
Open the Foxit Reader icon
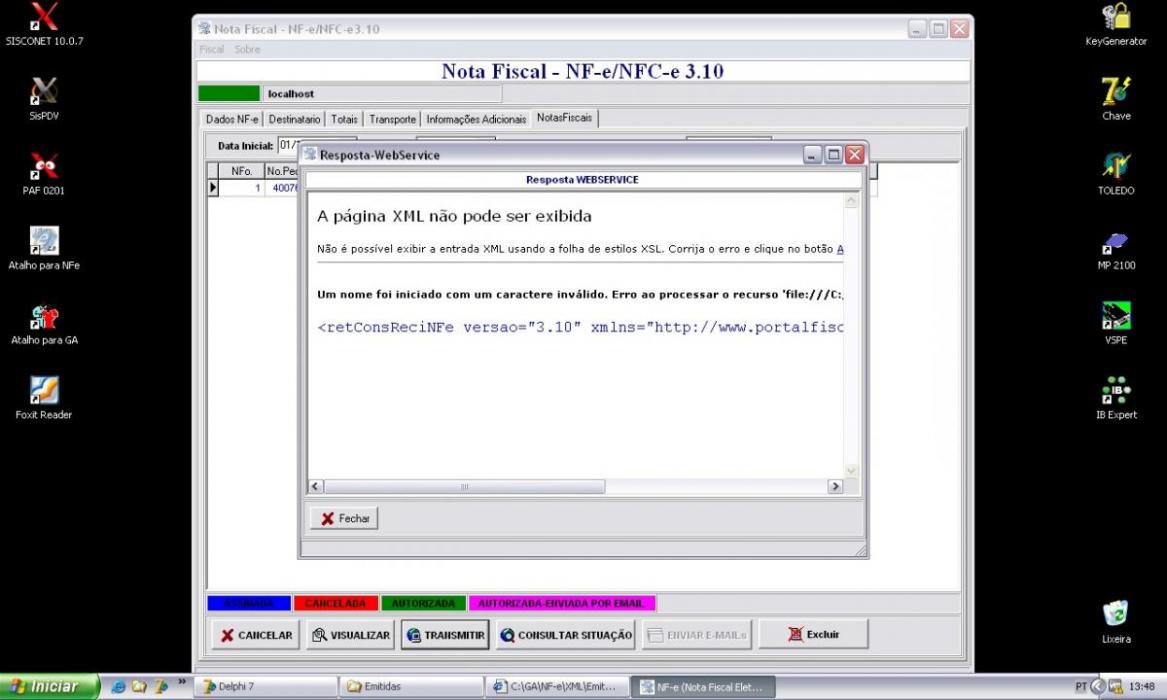pos(44,397)
